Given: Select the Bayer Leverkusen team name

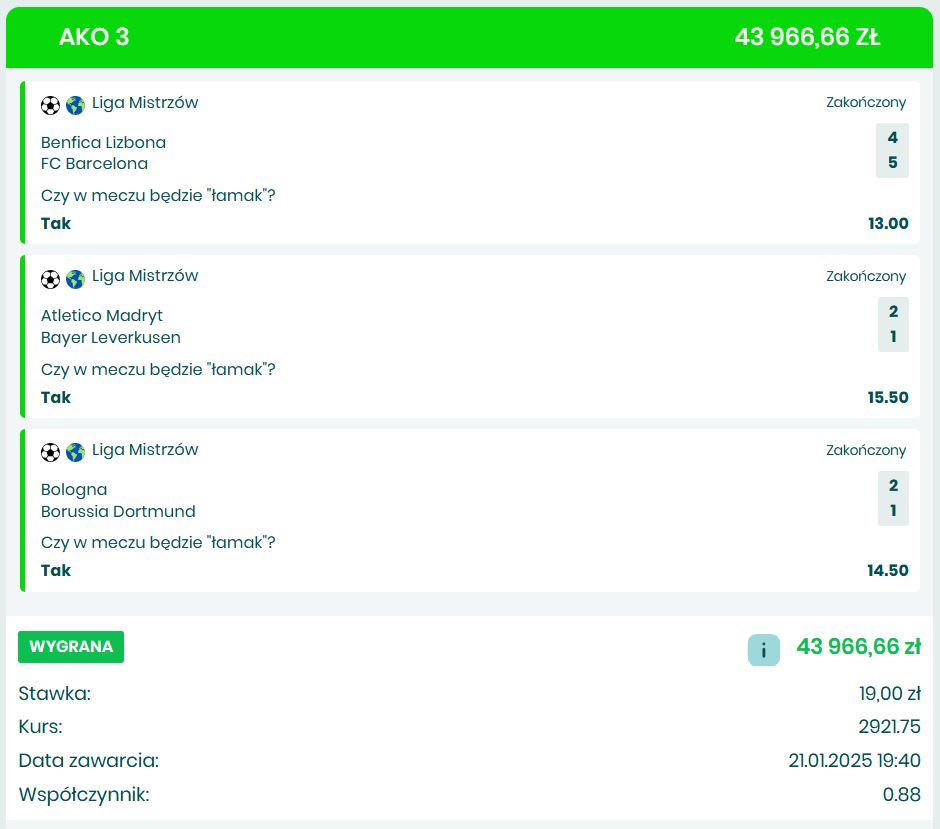Looking at the screenshot, I should coord(110,338).
